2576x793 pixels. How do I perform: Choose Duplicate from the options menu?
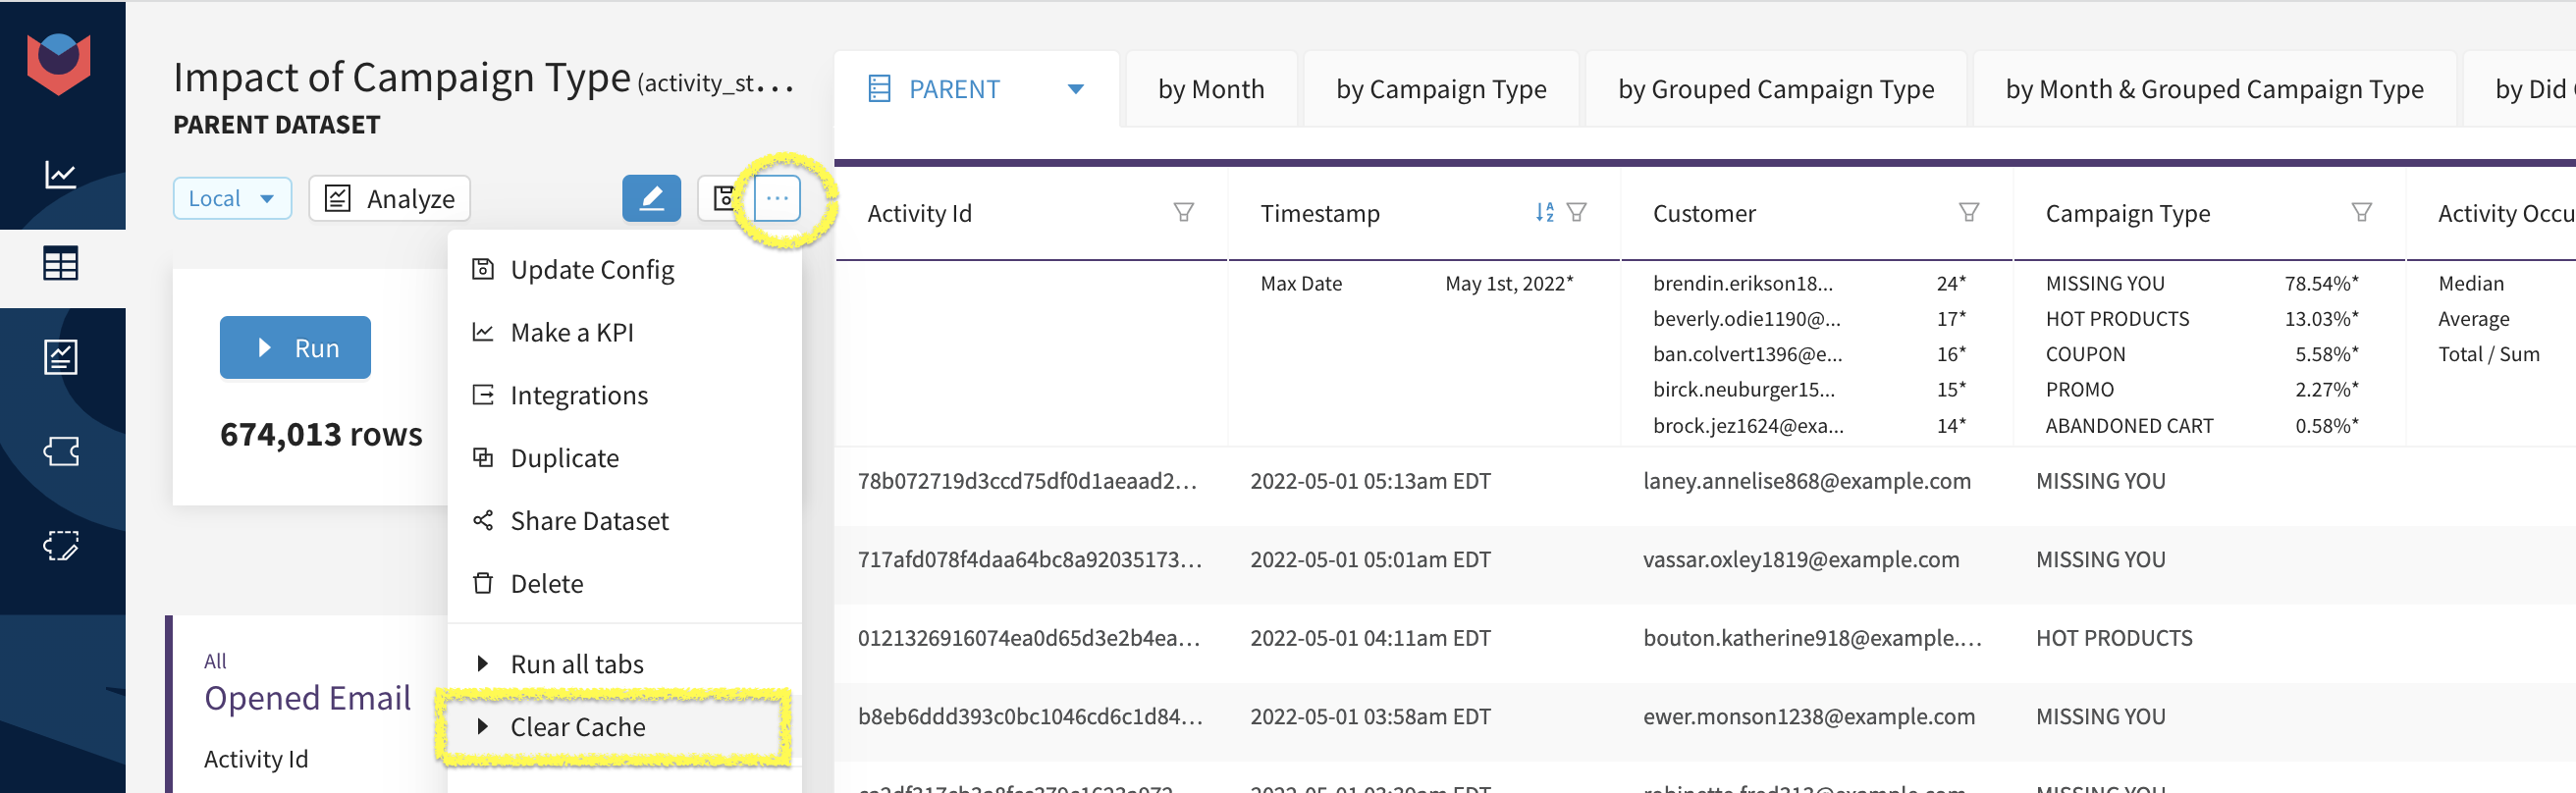pyautogui.click(x=564, y=458)
